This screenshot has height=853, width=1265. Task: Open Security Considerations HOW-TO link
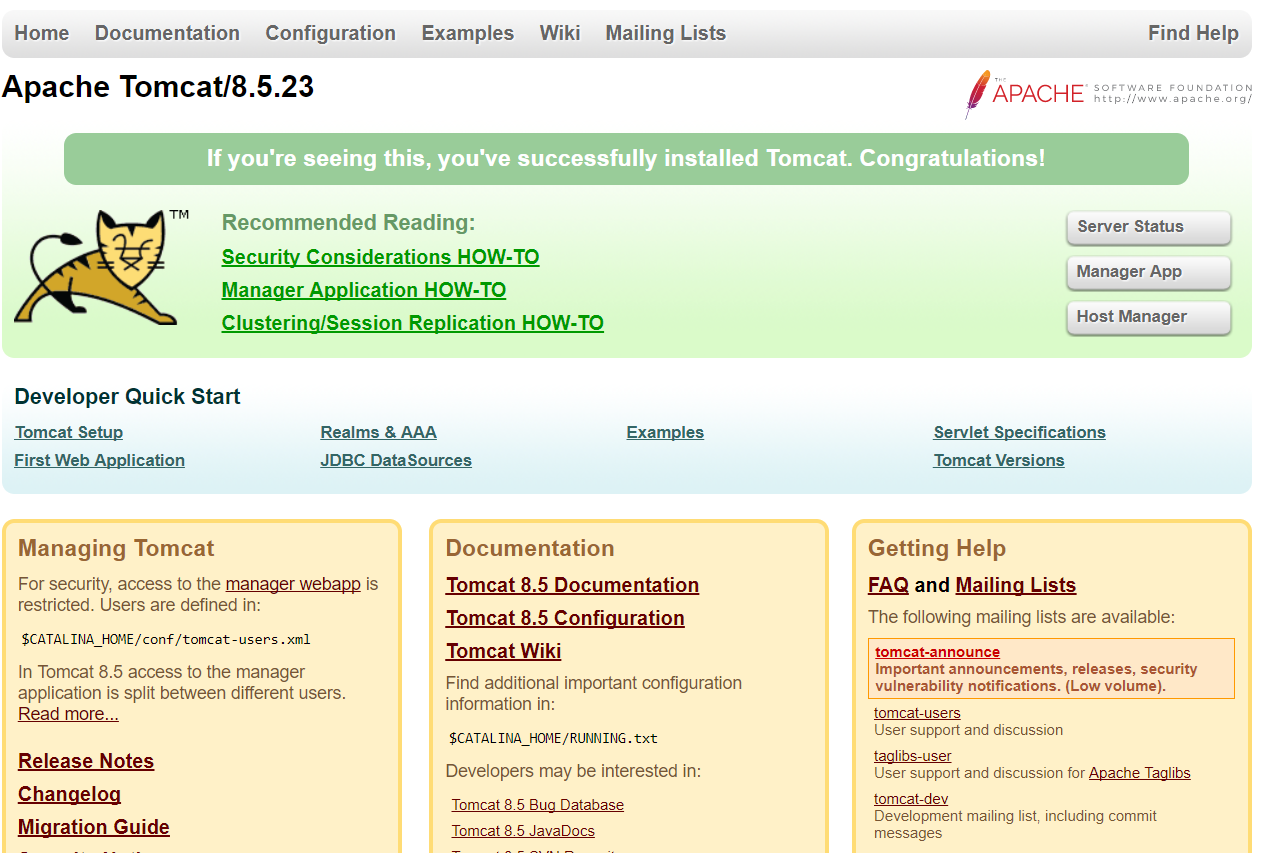click(380, 257)
